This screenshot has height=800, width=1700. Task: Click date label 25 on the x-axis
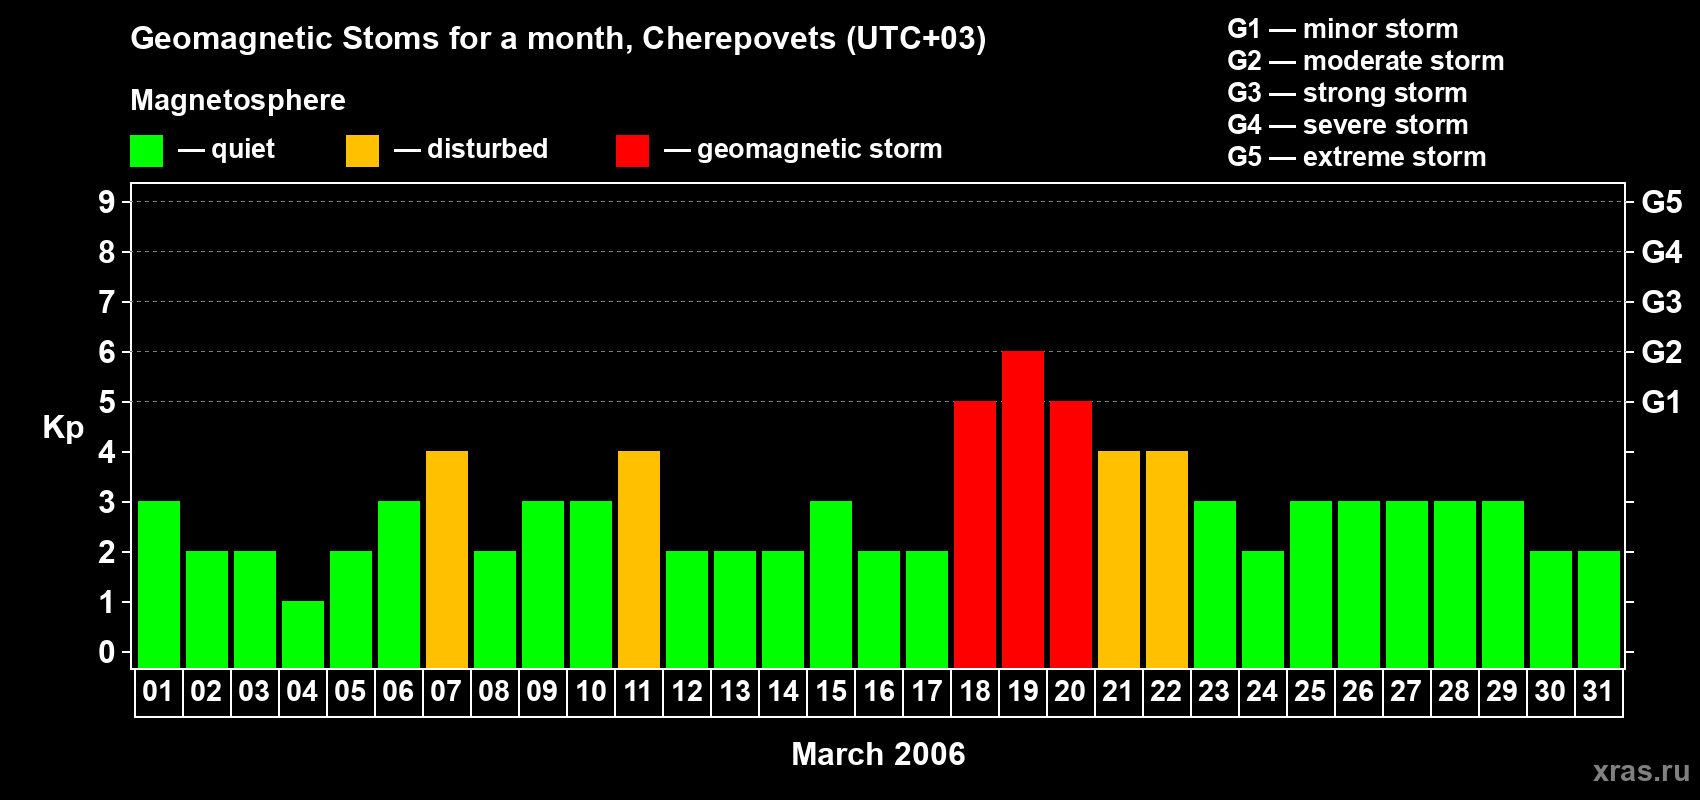(x=1310, y=692)
